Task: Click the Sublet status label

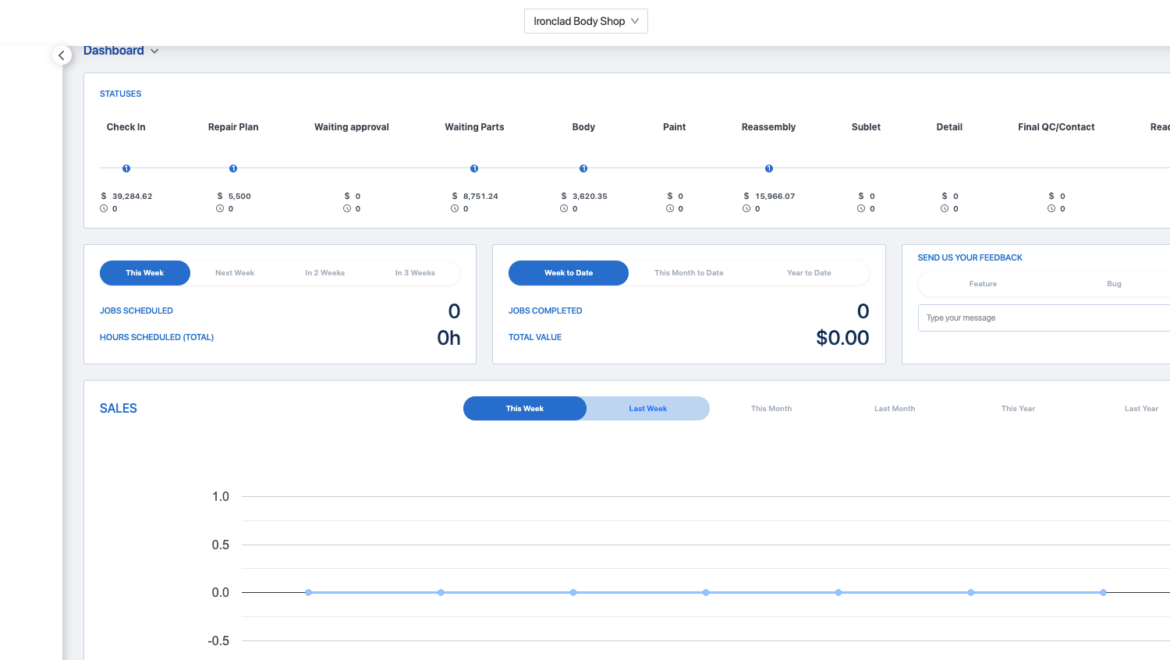Action: [866, 127]
